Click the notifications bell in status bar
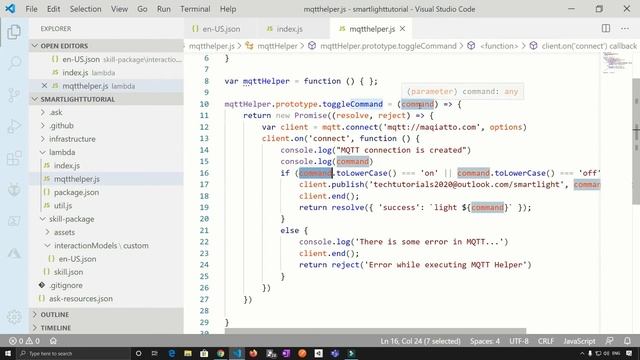The height and width of the screenshot is (360, 640). [627, 340]
